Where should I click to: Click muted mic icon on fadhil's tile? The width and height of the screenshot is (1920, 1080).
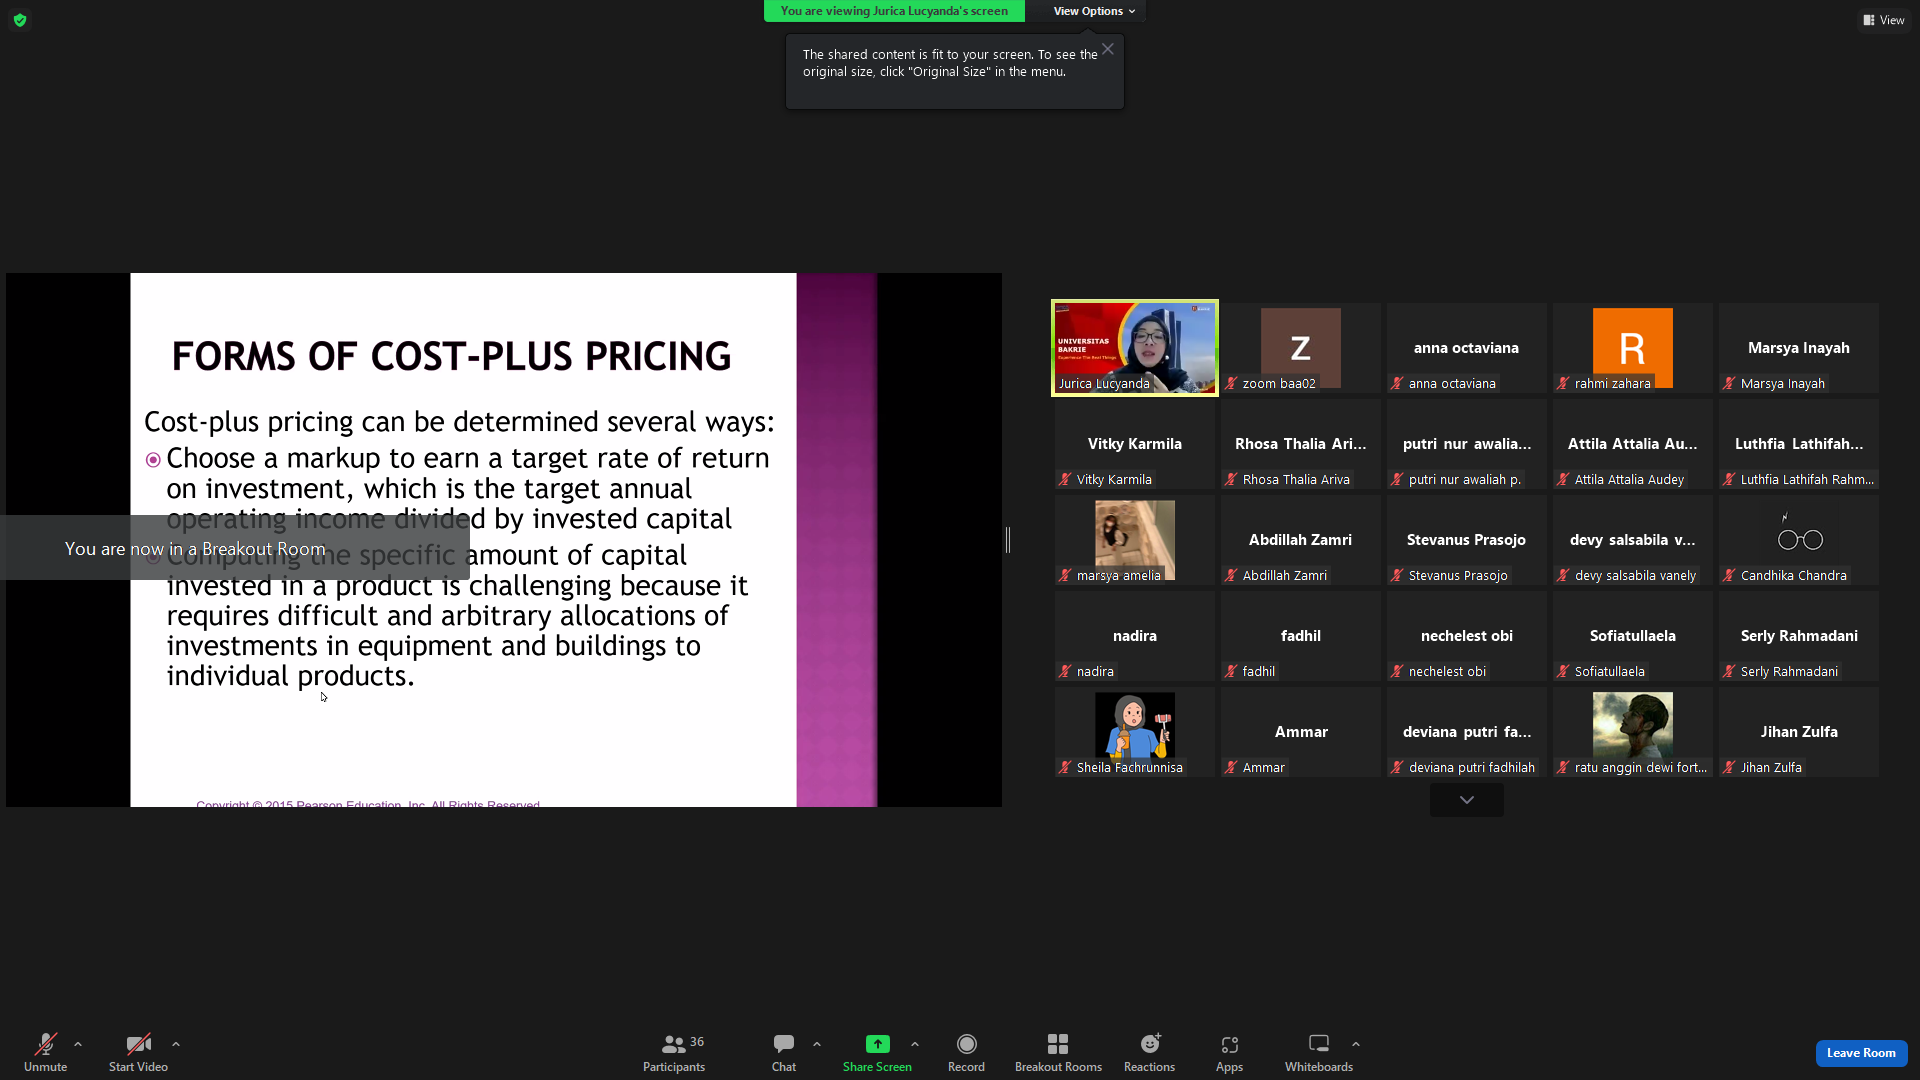click(x=1232, y=672)
